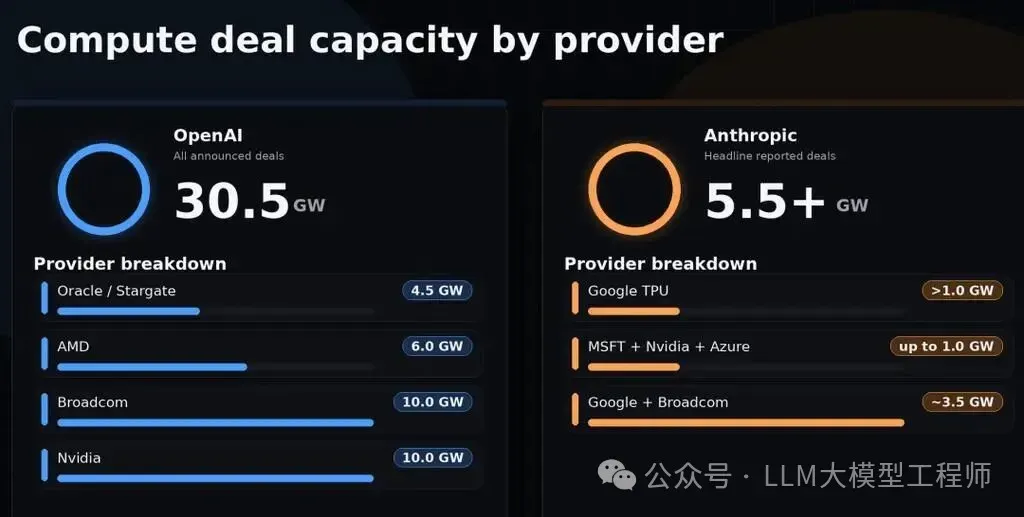This screenshot has height=517, width=1024.
Task: Click the Google + Broadcom orange bar
Action: coord(746,423)
